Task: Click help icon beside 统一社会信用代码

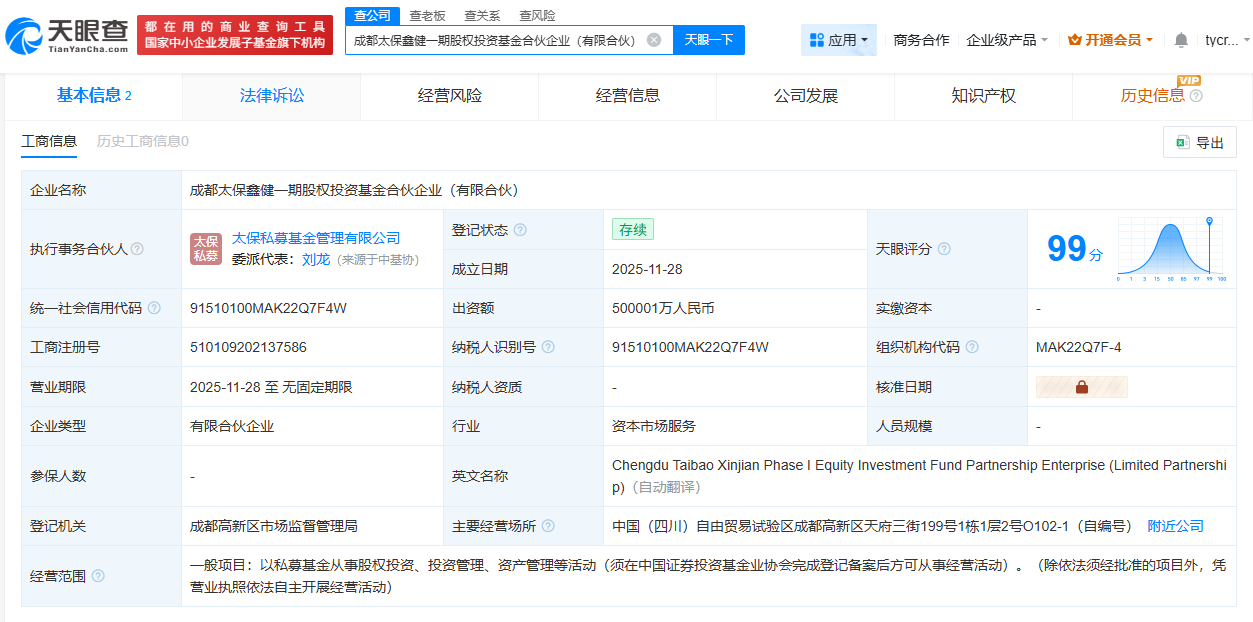Action: pos(154,308)
